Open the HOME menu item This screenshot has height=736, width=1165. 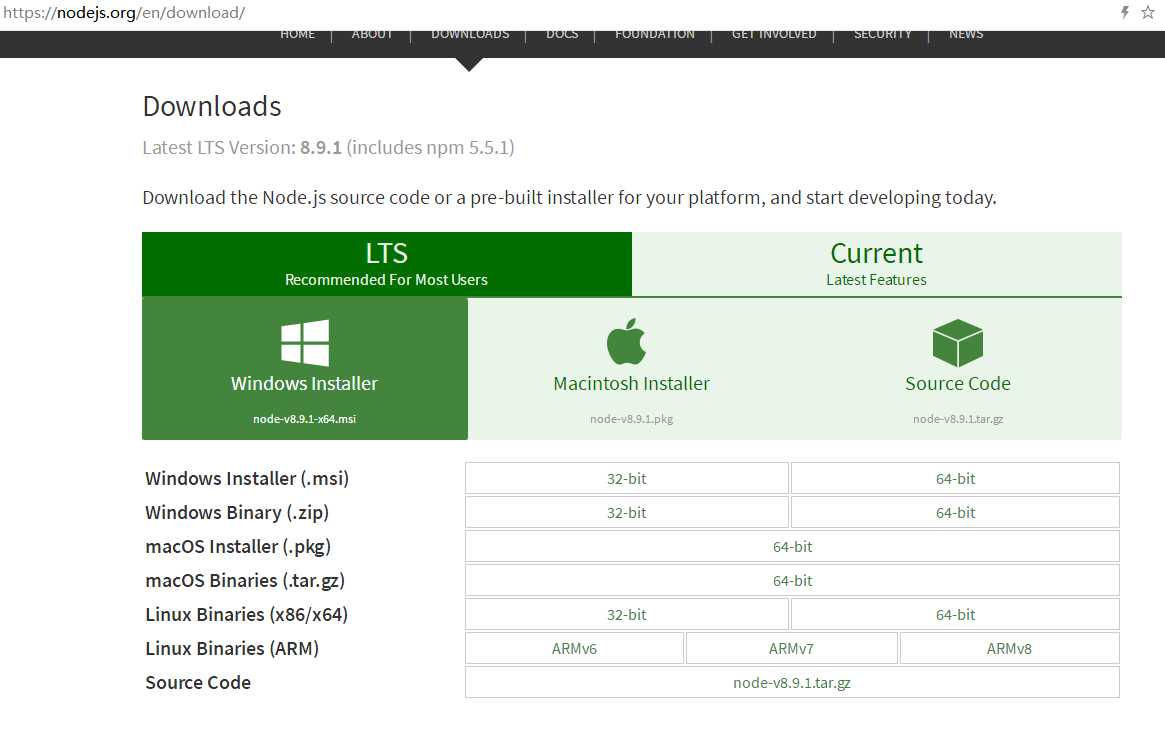[x=297, y=34]
